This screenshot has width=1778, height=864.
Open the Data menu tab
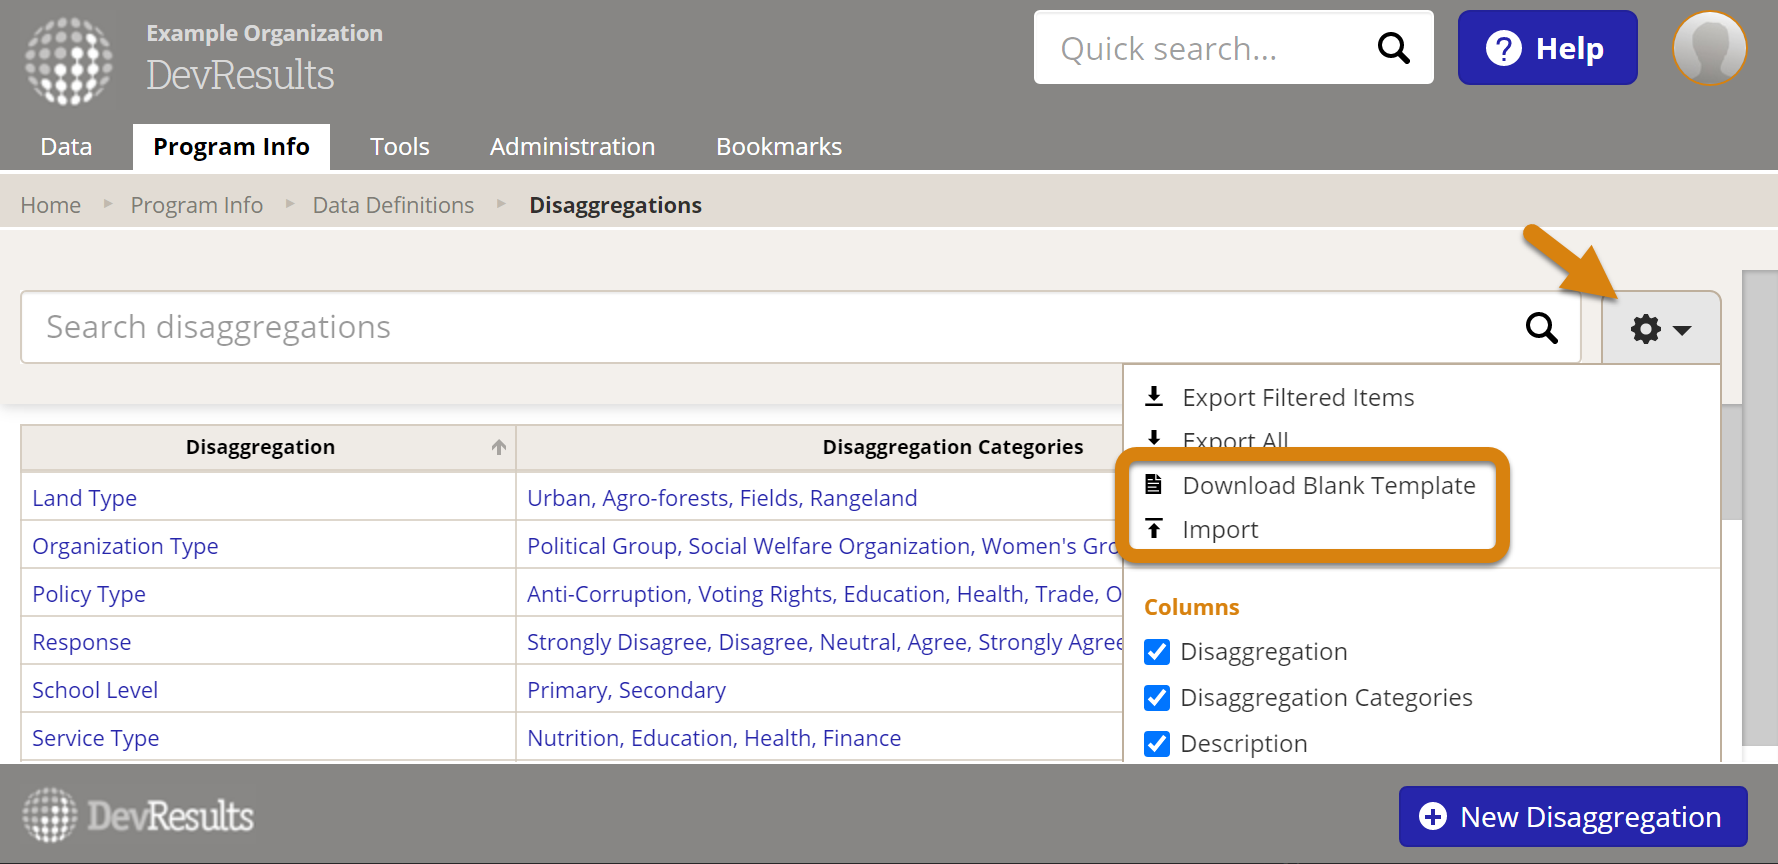66,147
